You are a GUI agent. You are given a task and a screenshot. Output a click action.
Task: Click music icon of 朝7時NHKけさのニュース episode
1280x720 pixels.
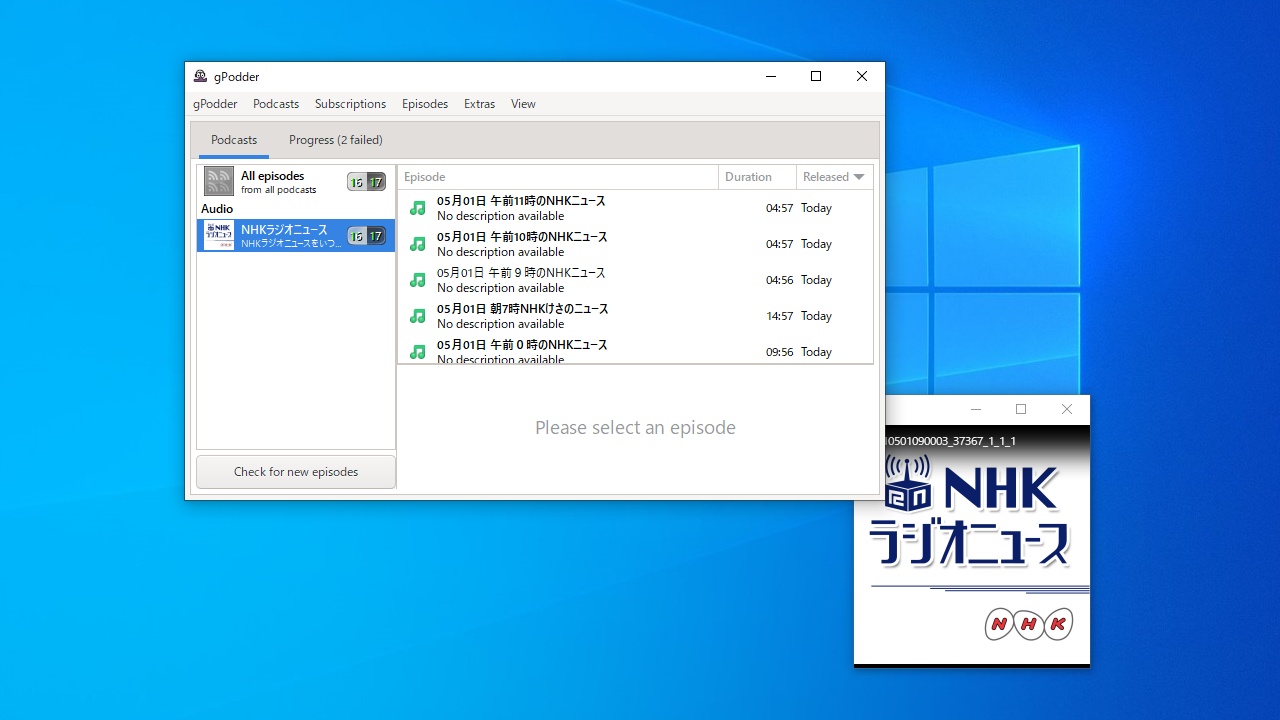click(x=418, y=316)
